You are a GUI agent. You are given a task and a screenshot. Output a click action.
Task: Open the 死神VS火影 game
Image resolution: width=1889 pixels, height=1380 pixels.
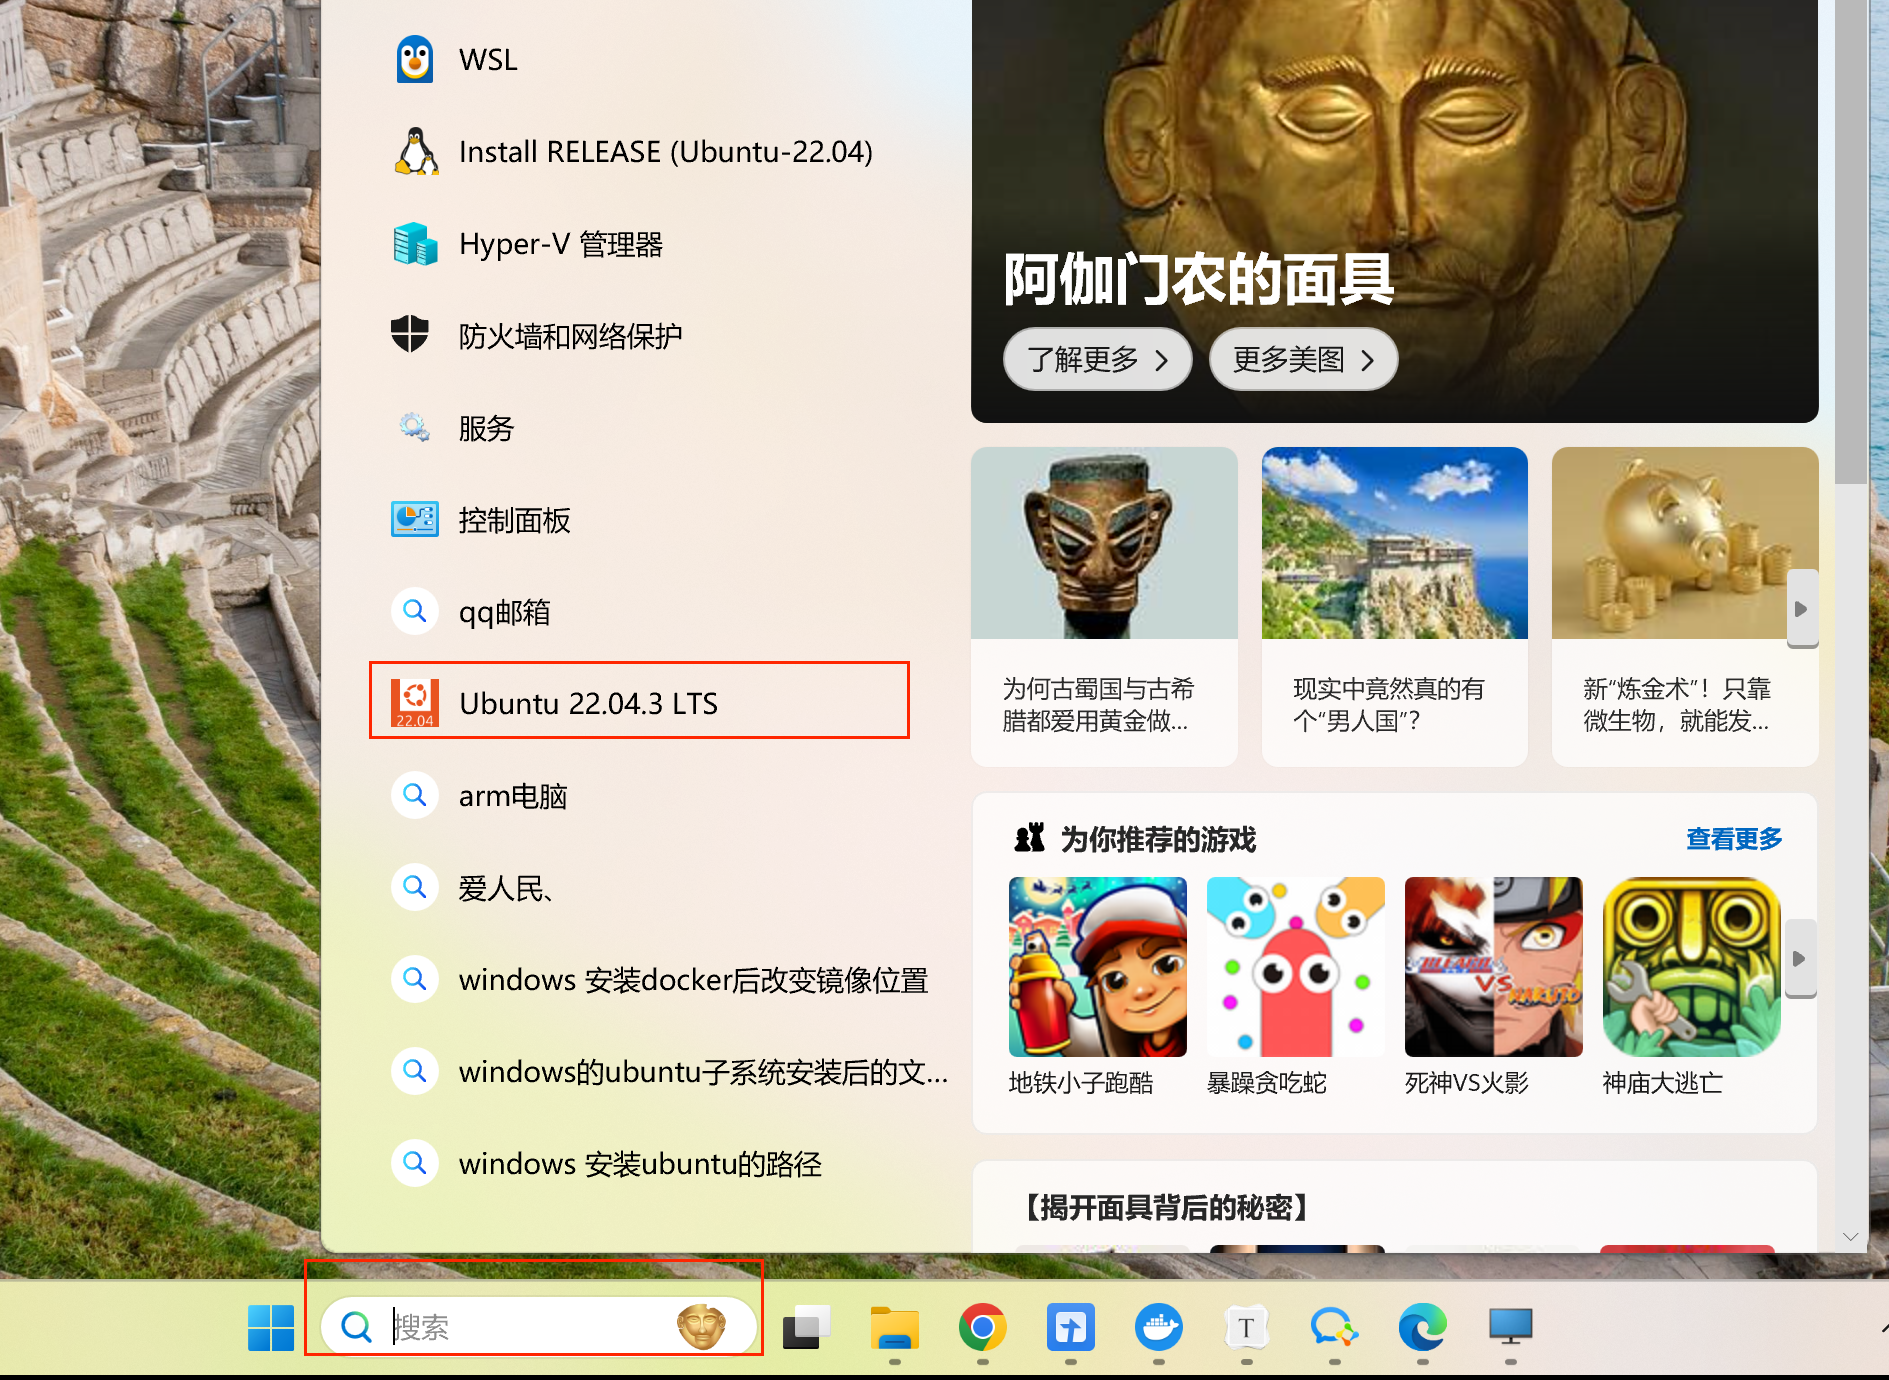1493,987
